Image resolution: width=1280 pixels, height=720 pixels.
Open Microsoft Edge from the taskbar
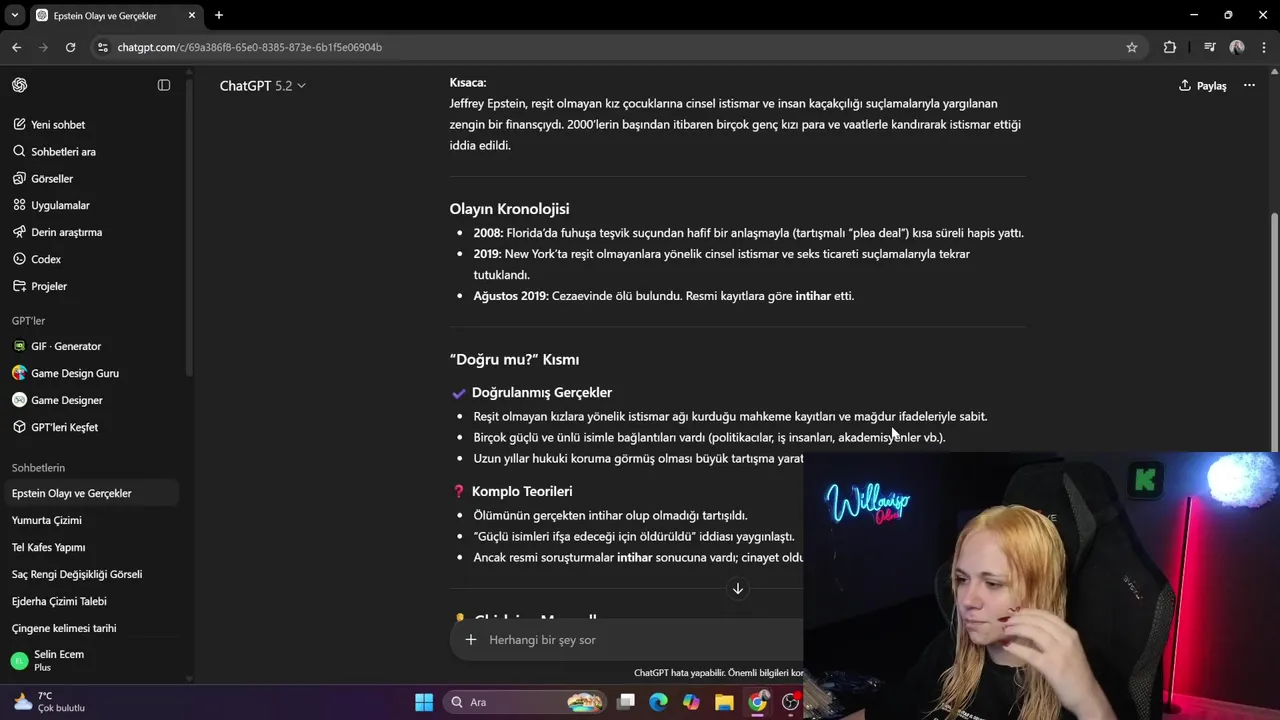point(658,702)
